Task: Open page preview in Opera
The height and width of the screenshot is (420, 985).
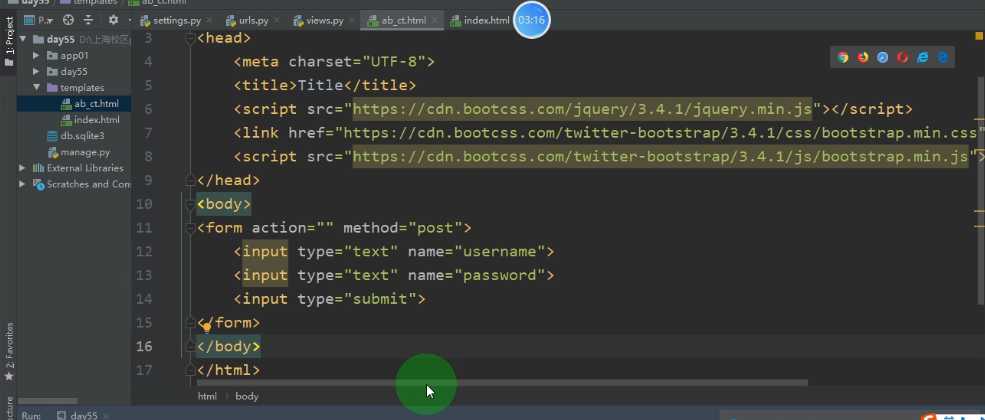Action: tap(903, 57)
